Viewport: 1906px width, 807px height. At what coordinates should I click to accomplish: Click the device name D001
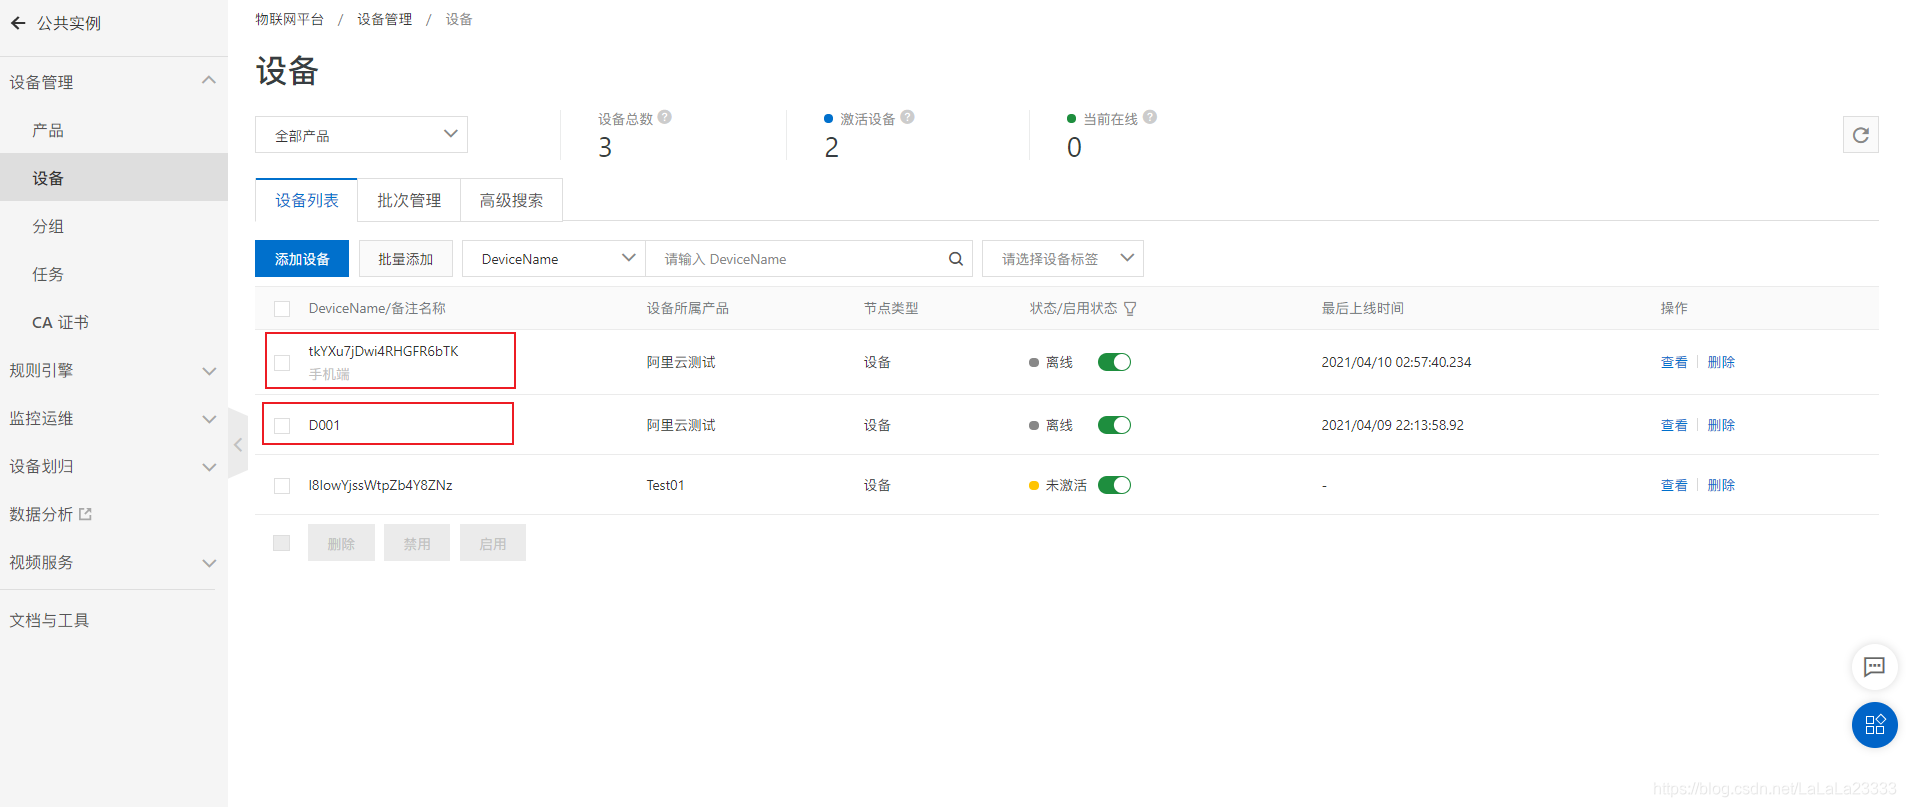(324, 425)
